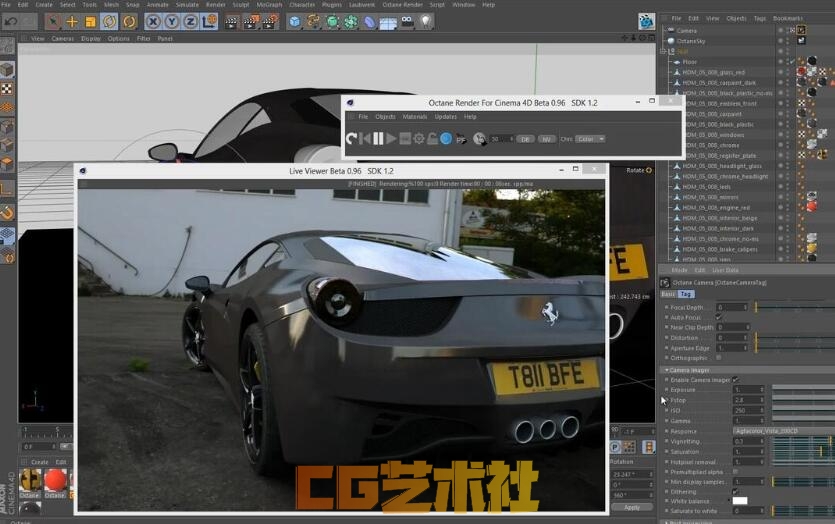Click the blue sphere icon in Octane window
Viewport: 835px width, 524px height.
[x=446, y=139]
